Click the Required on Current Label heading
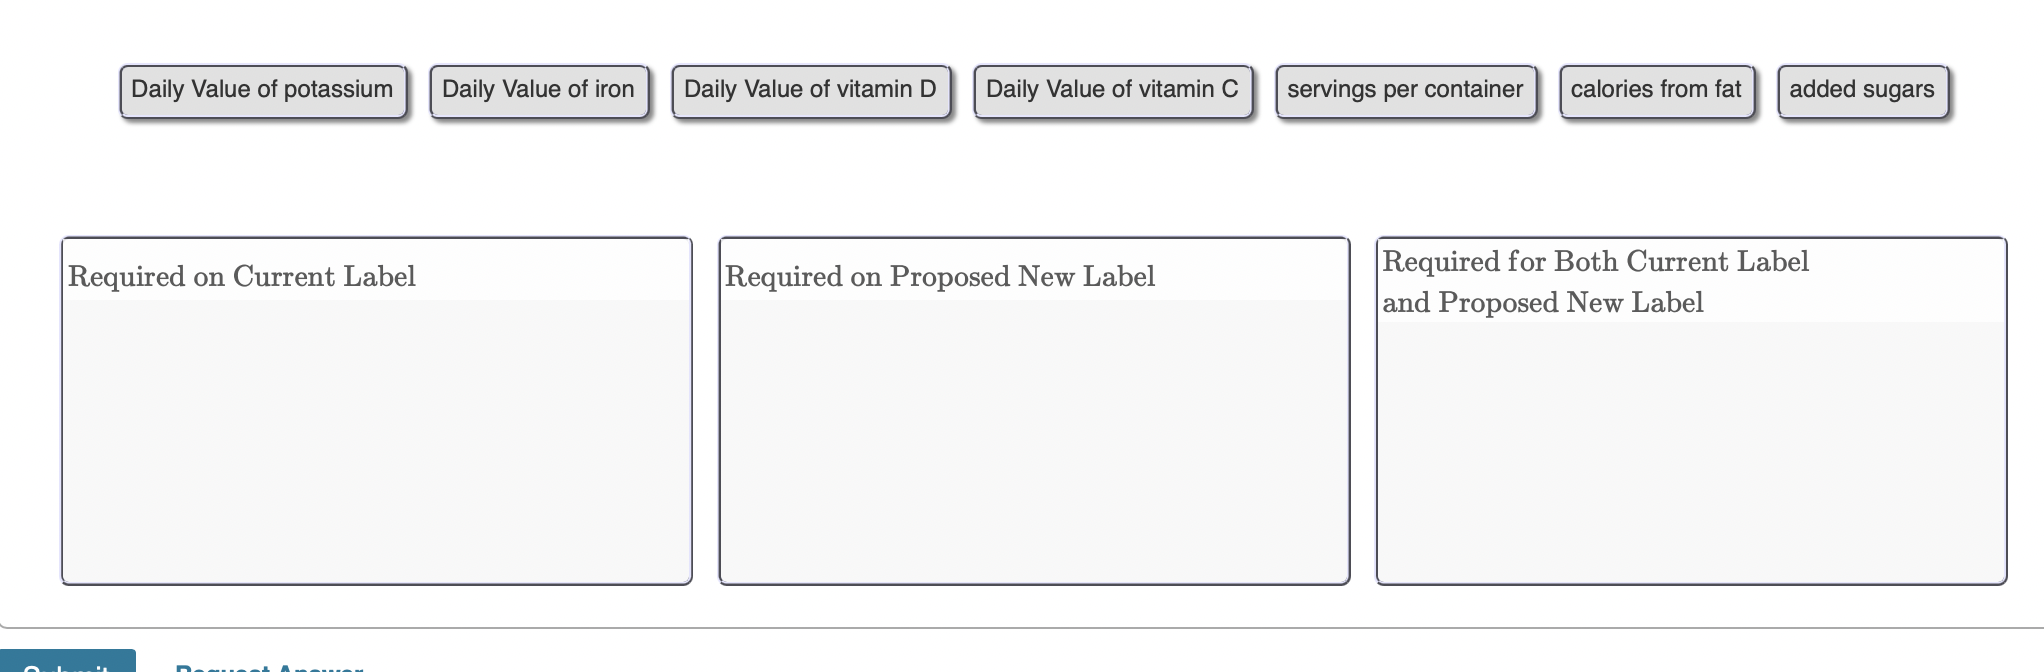The height and width of the screenshot is (672, 2044). [x=242, y=276]
